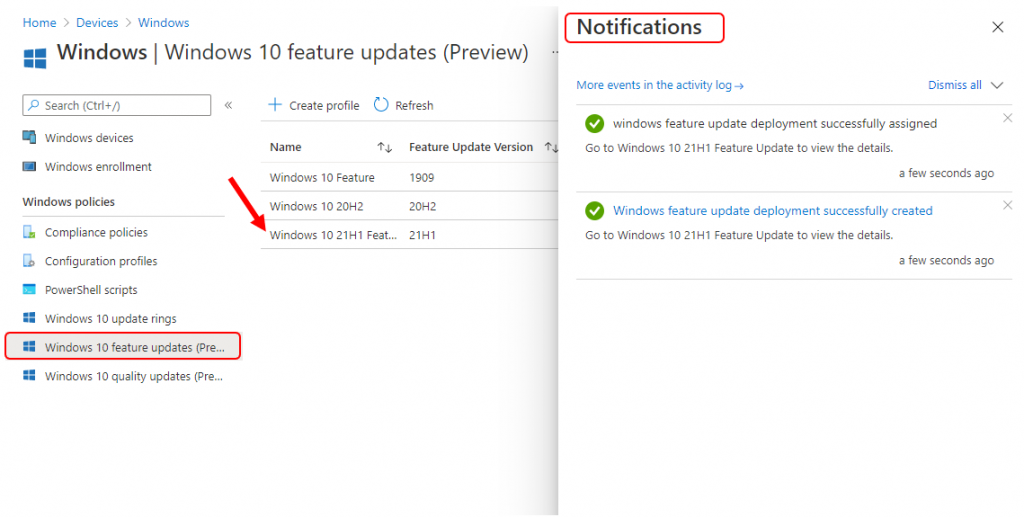The image size is (1024, 517).
Task: Click the Refresh button label
Action: tap(414, 105)
